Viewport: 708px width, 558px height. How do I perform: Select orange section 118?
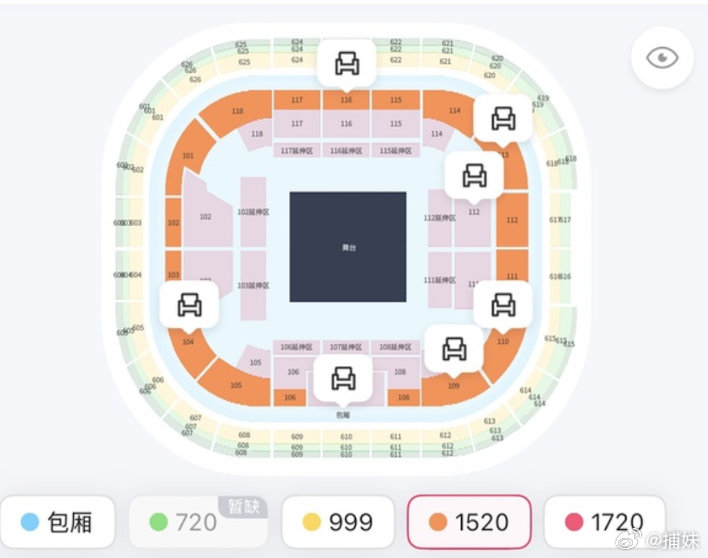coord(235,112)
